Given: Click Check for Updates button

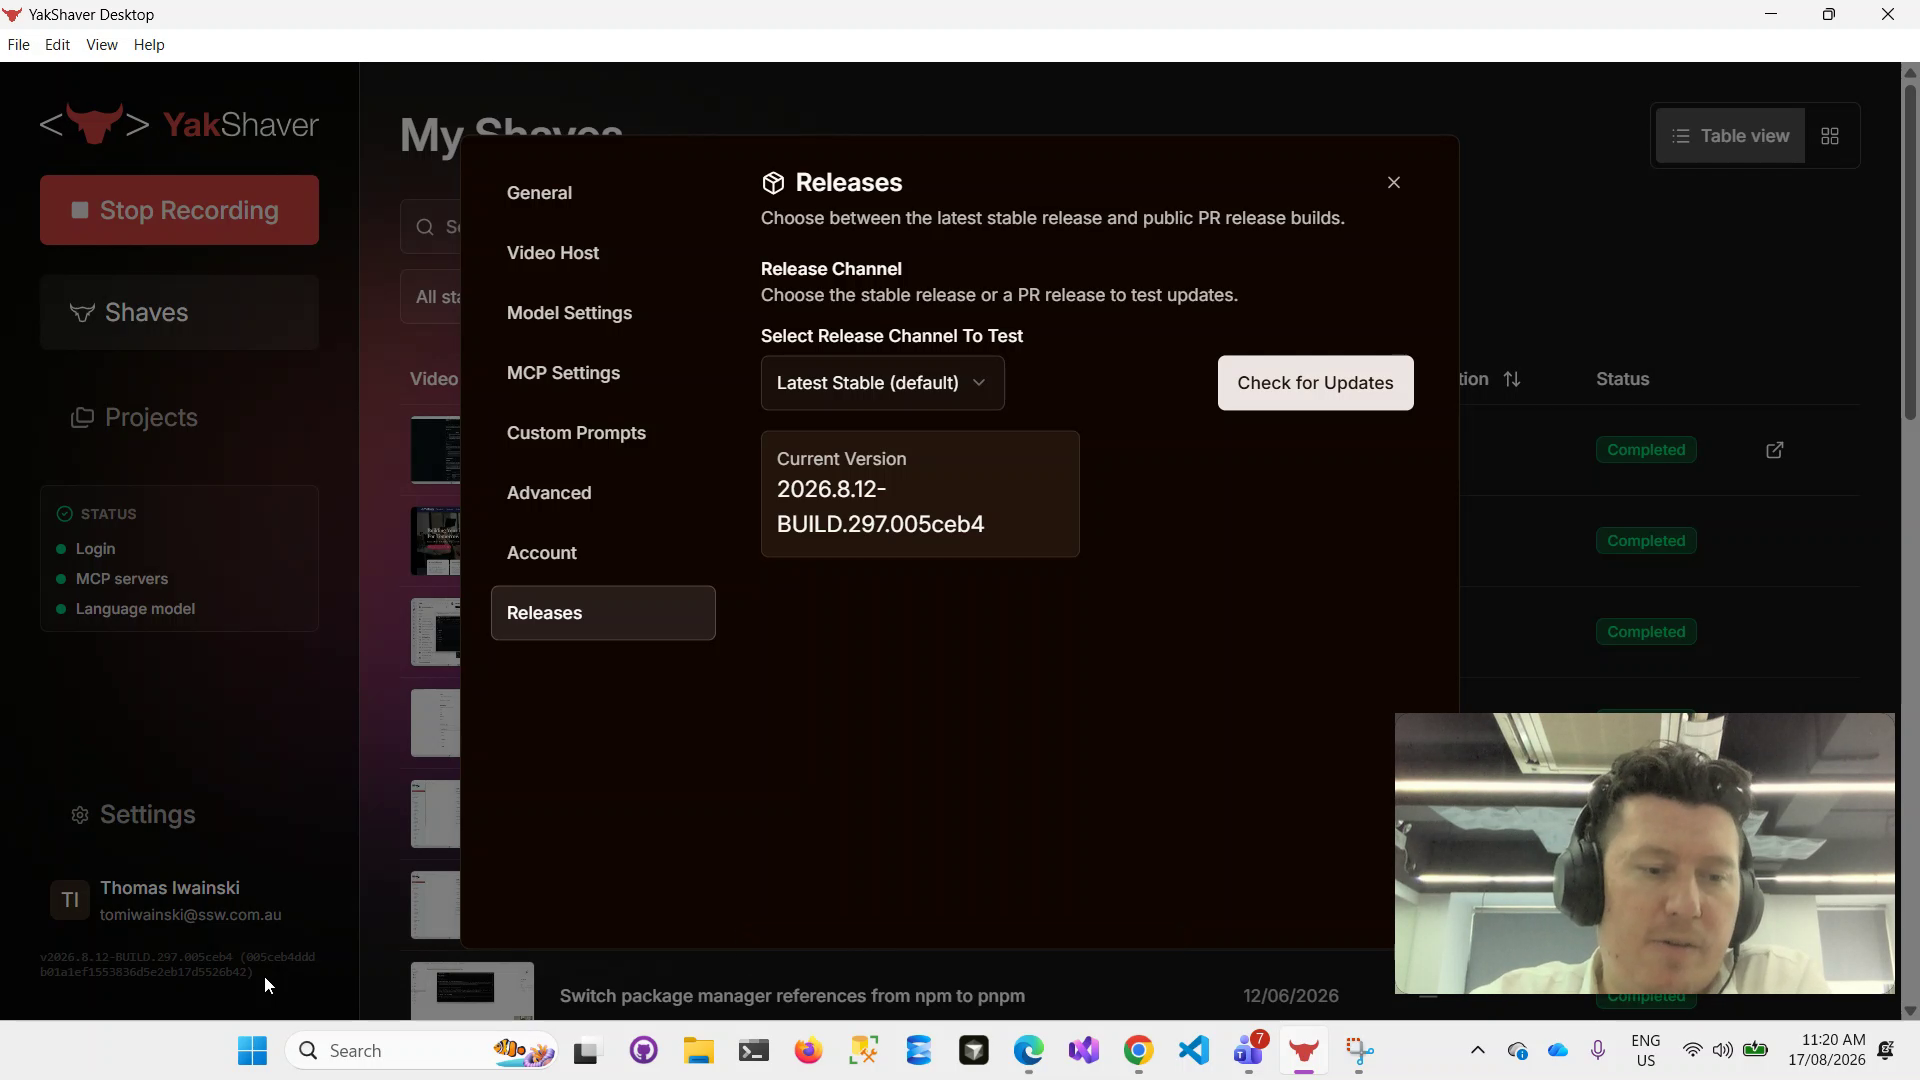Looking at the screenshot, I should [x=1315, y=383].
